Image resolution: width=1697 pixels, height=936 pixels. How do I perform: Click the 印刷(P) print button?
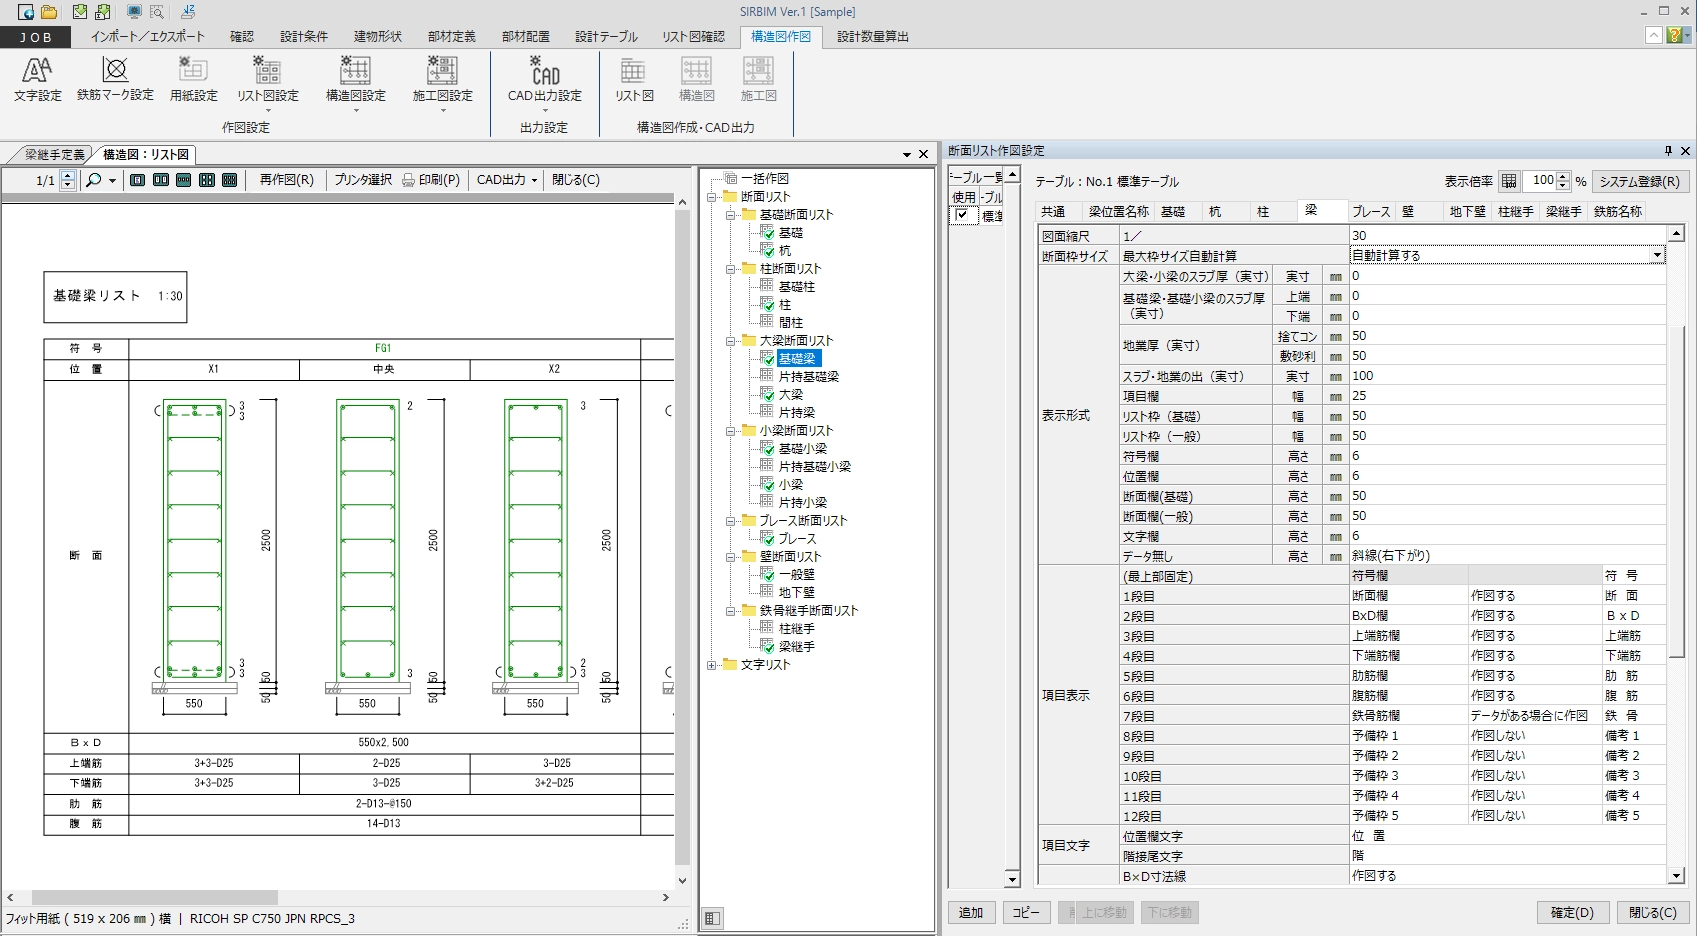pyautogui.click(x=431, y=180)
